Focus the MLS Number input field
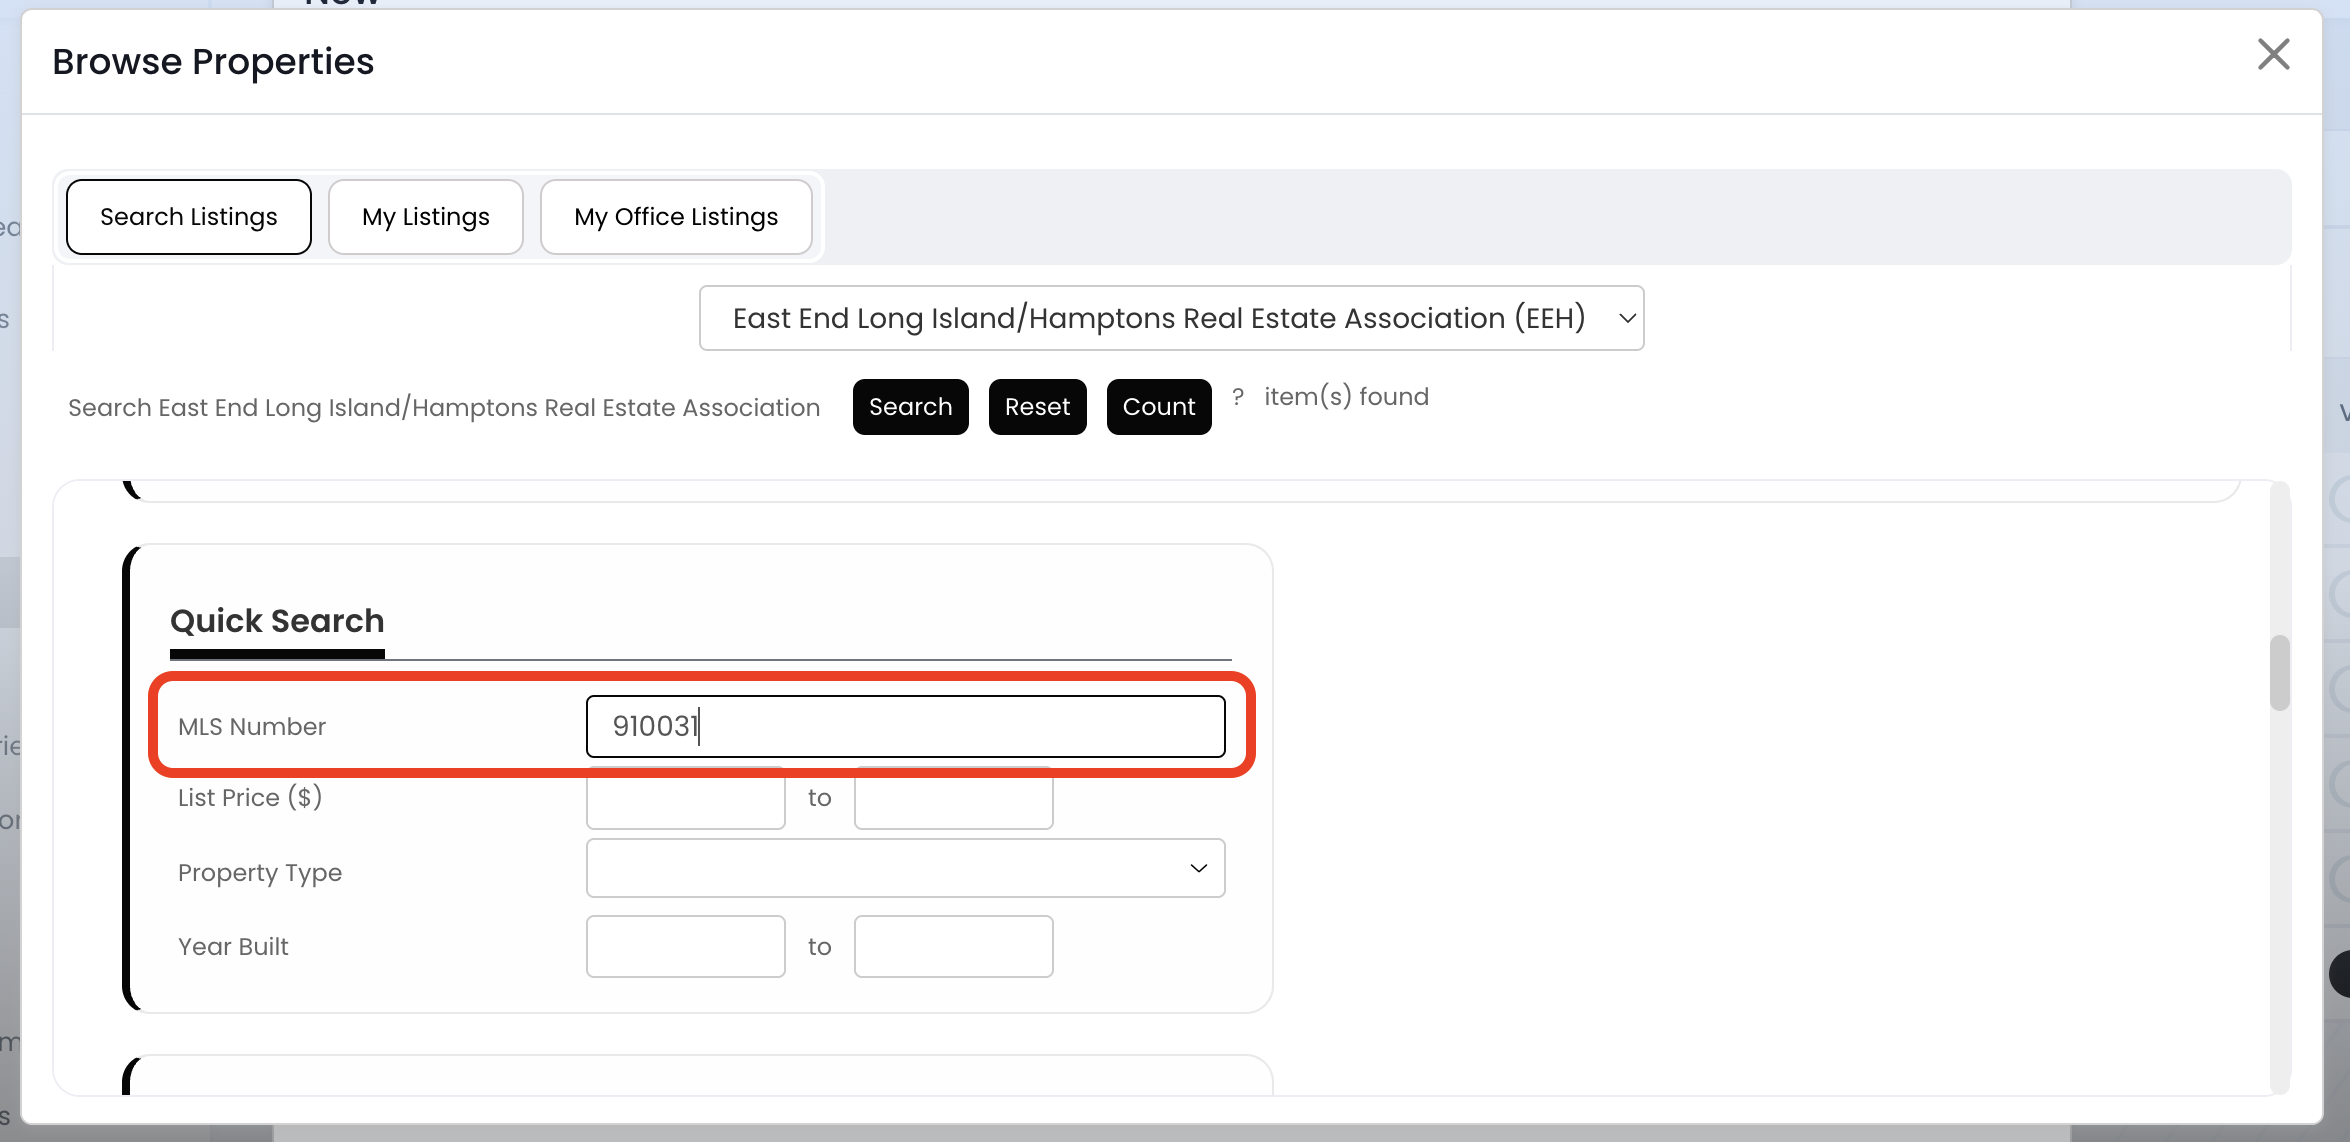This screenshot has height=1142, width=2350. pos(905,727)
